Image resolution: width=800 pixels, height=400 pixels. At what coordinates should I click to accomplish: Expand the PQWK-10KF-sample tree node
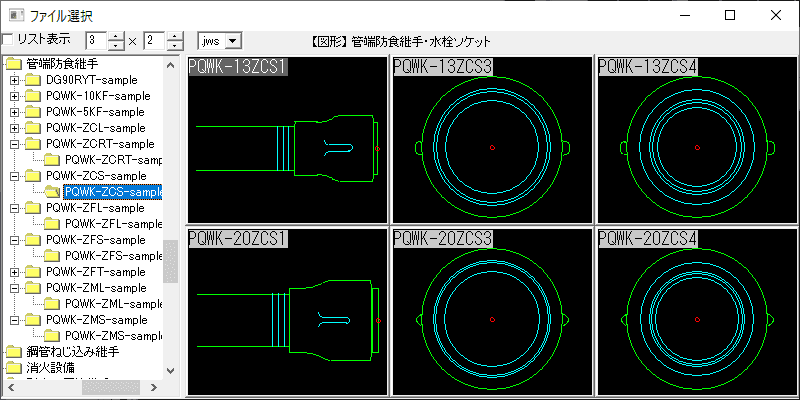14,96
